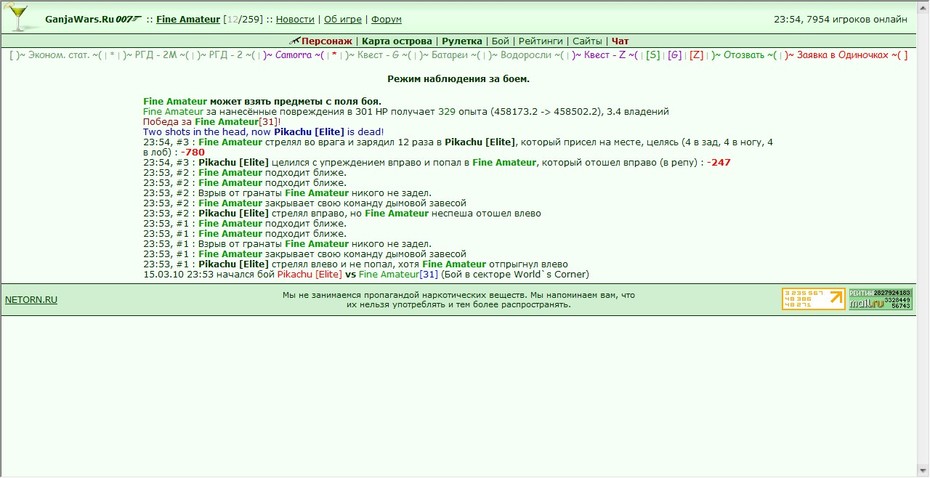Go to the Персонаж menu item
Viewport: 930px width, 478px height.
click(327, 42)
